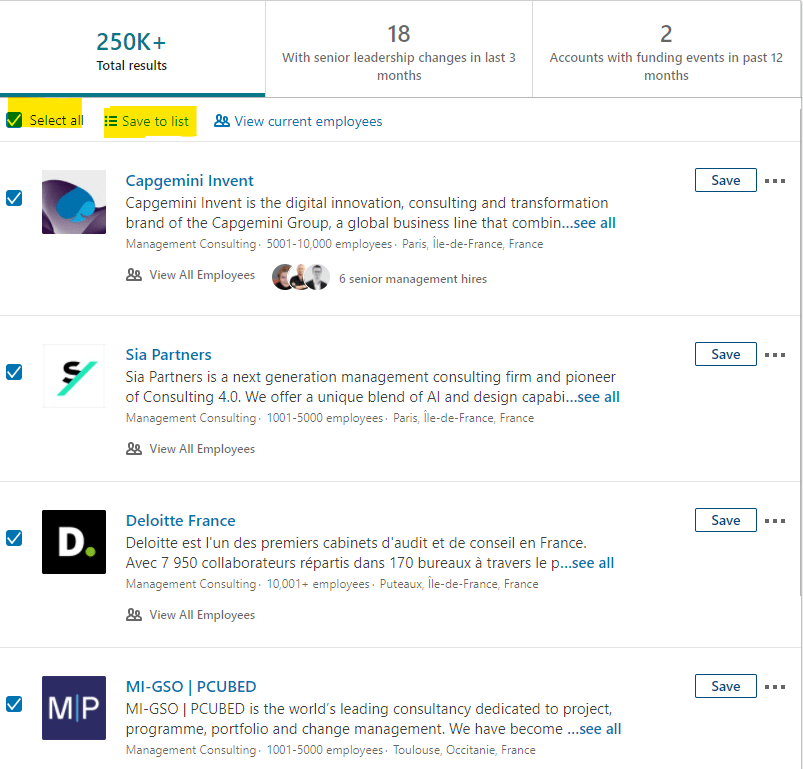Open Deloitte France three-dot options menu

click(x=775, y=521)
